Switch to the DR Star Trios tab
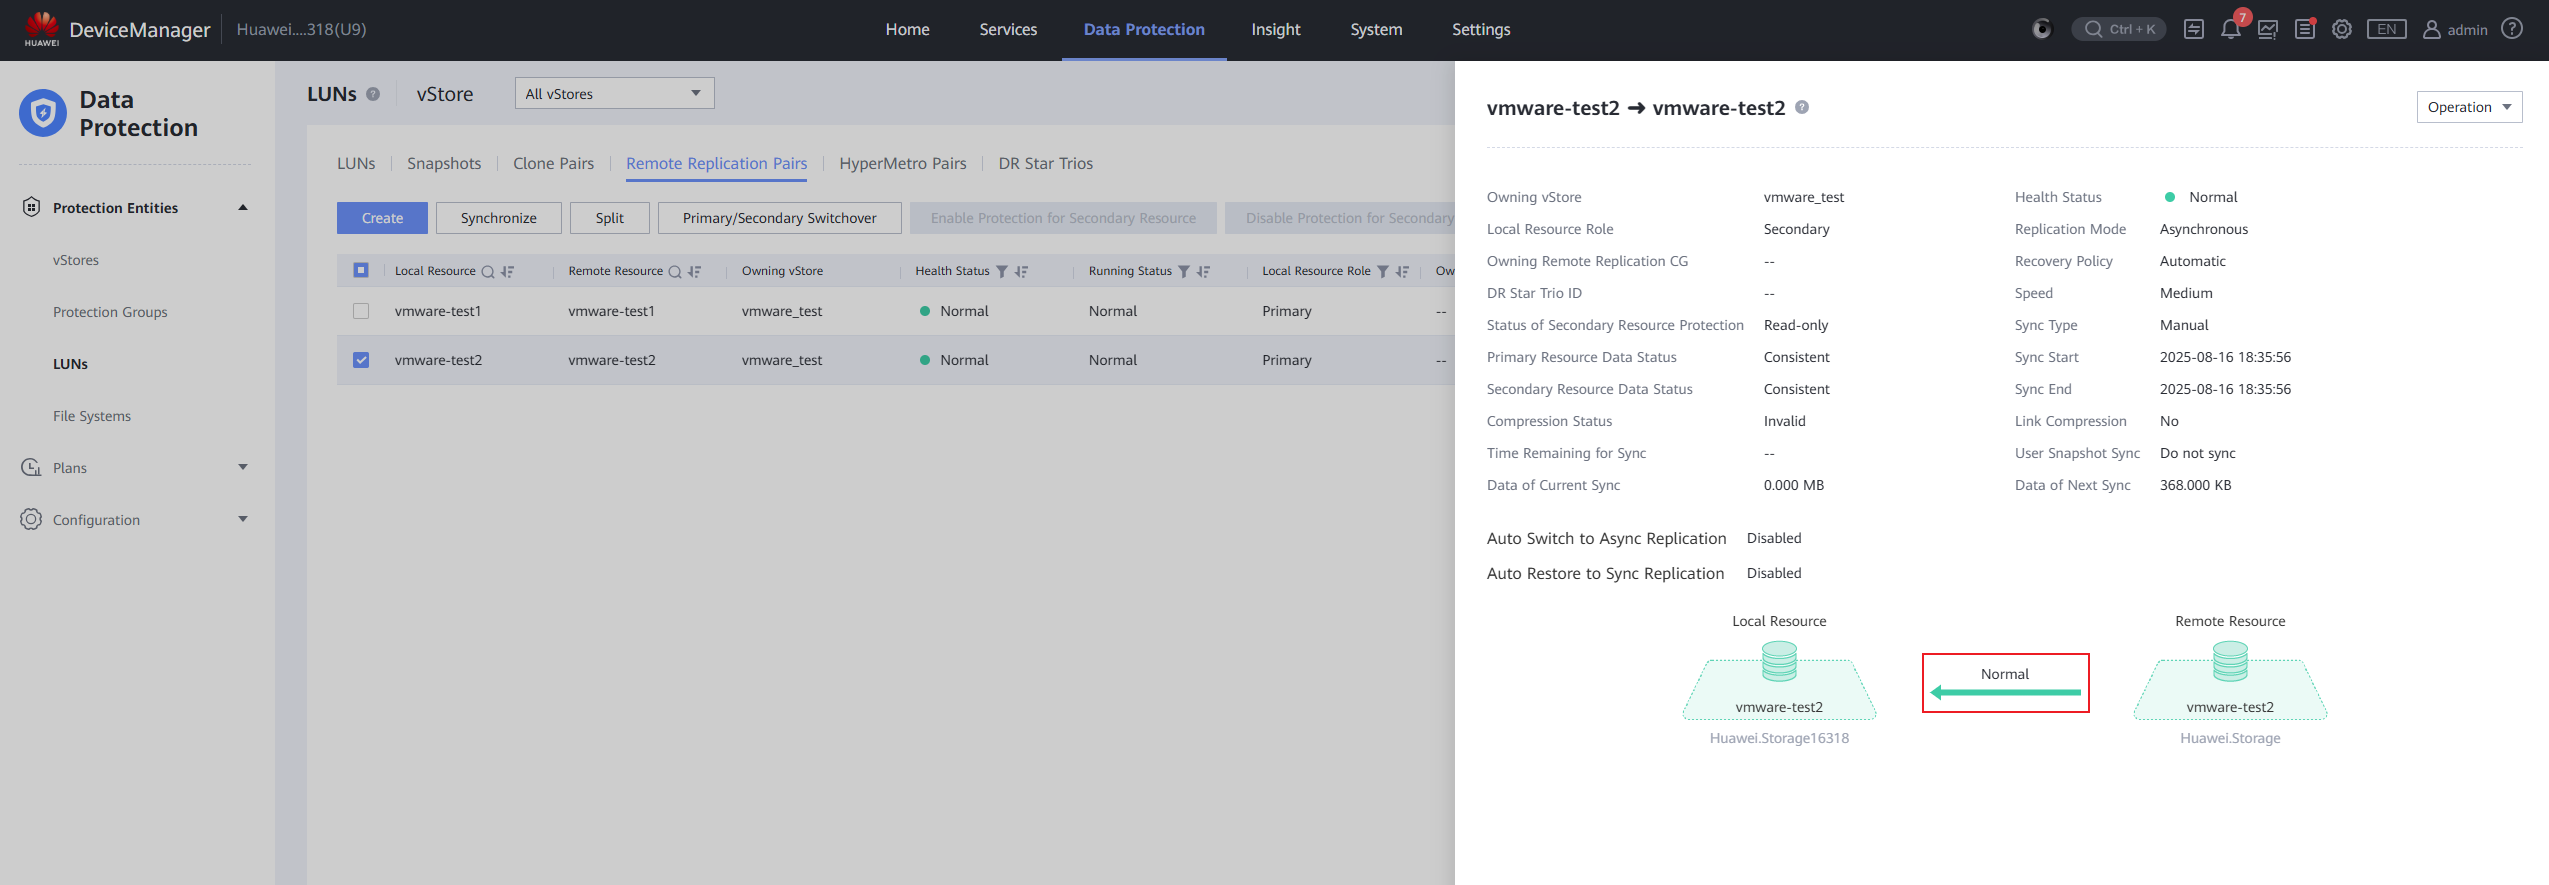Viewport: 2549px width, 885px height. [x=1045, y=163]
